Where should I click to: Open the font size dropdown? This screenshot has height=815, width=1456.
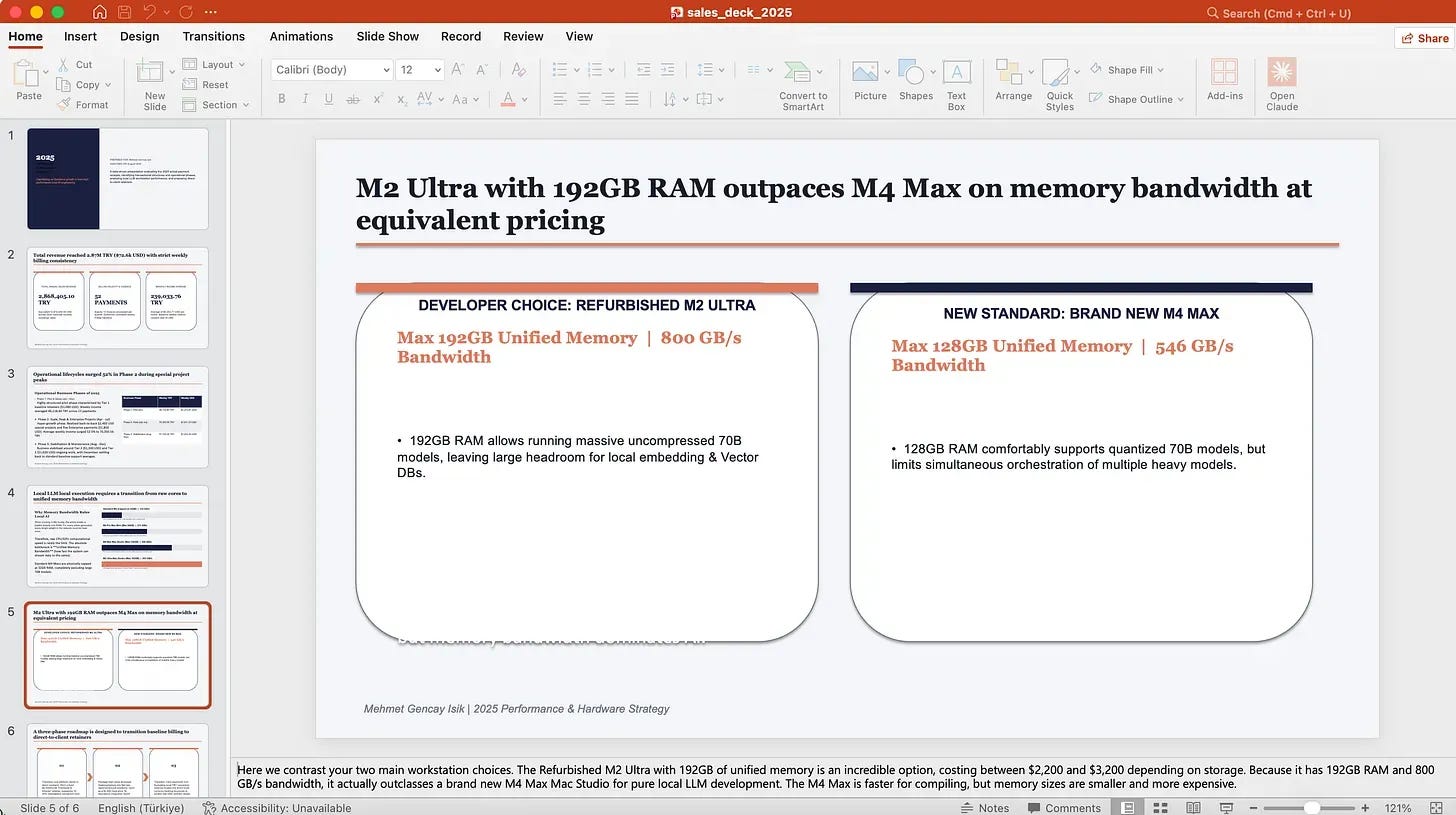pyautogui.click(x=437, y=69)
